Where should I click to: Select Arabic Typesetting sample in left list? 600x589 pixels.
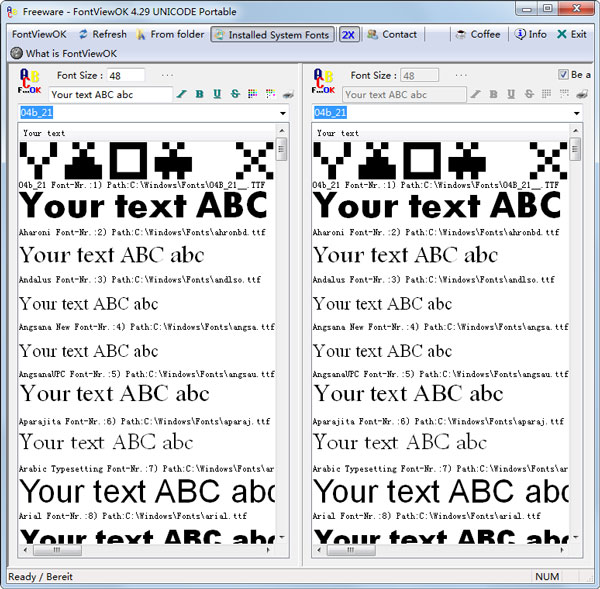click(x=106, y=442)
